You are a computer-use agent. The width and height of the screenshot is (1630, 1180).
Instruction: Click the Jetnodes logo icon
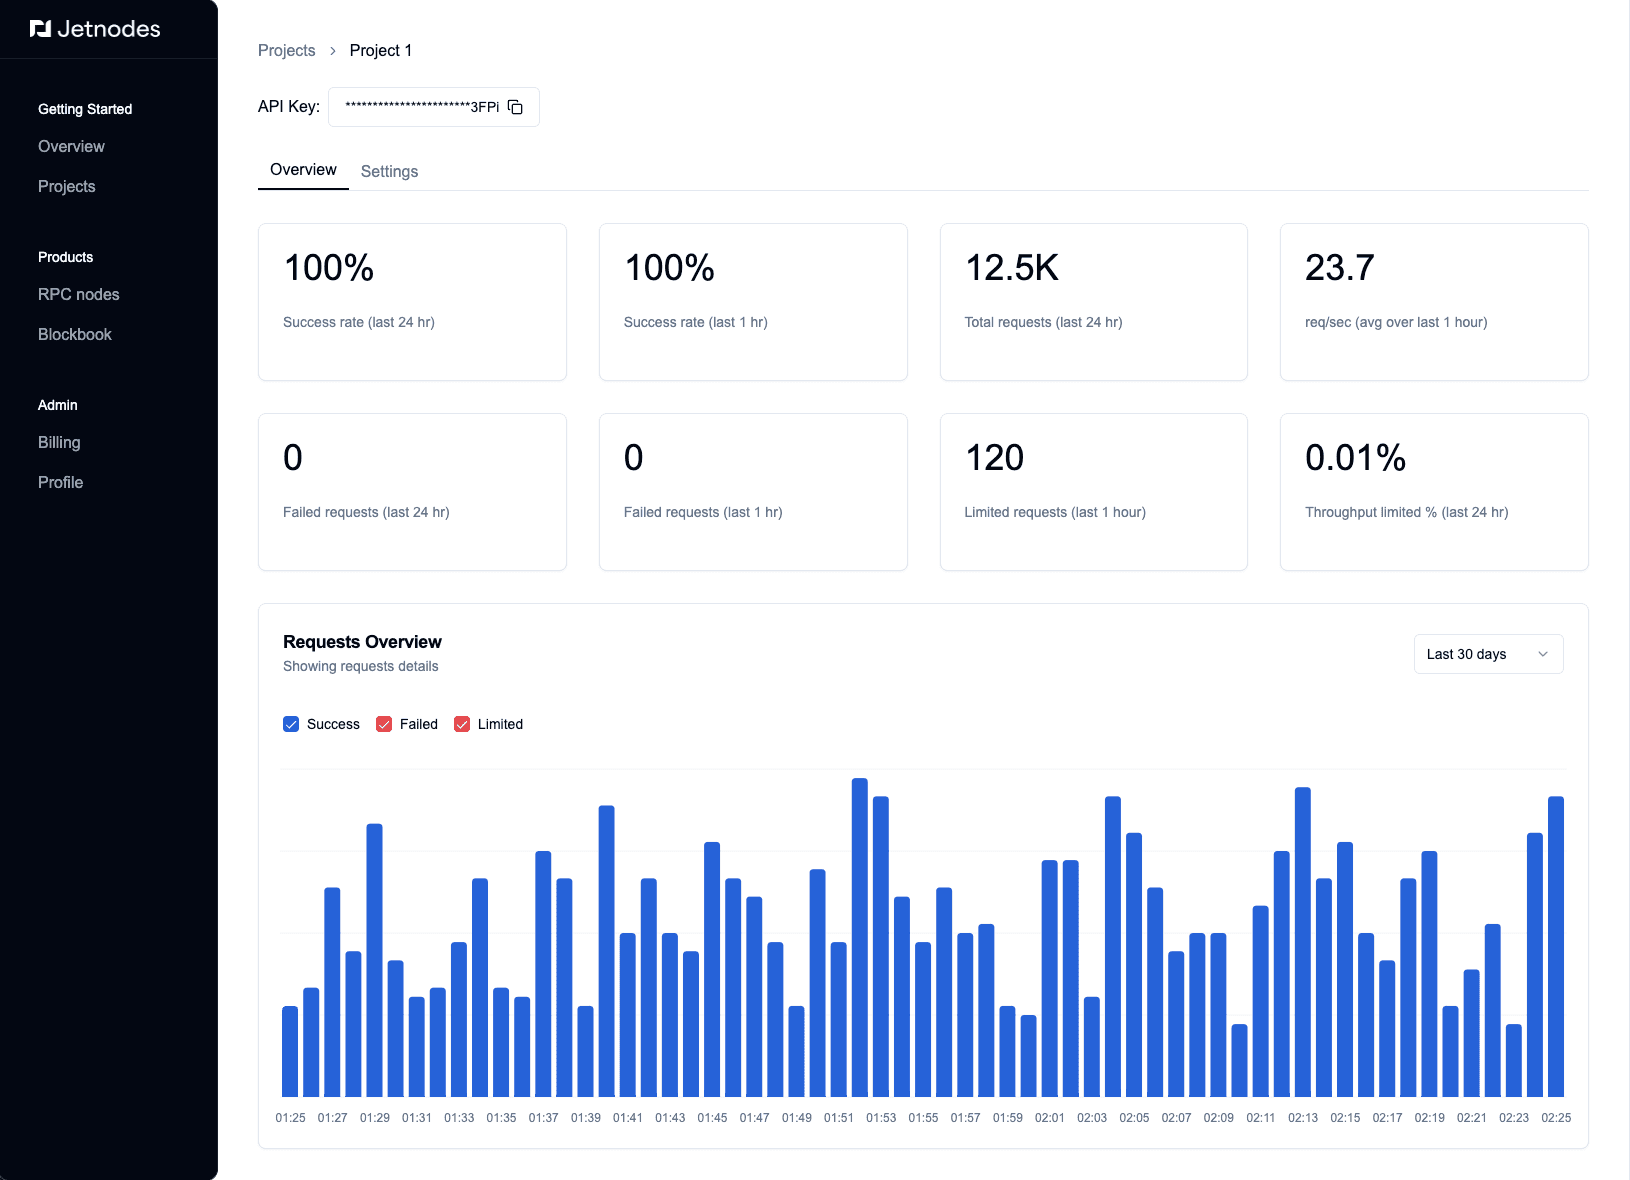(x=40, y=29)
